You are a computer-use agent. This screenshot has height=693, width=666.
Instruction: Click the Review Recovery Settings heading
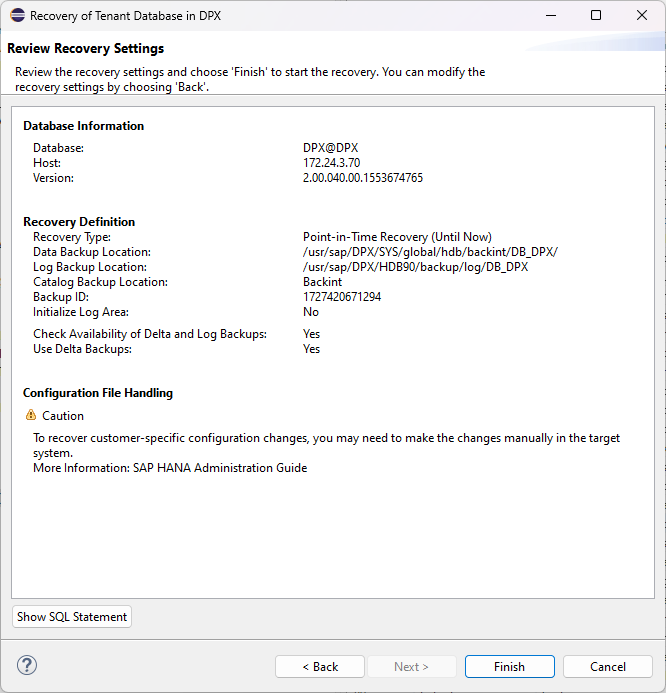pos(86,49)
